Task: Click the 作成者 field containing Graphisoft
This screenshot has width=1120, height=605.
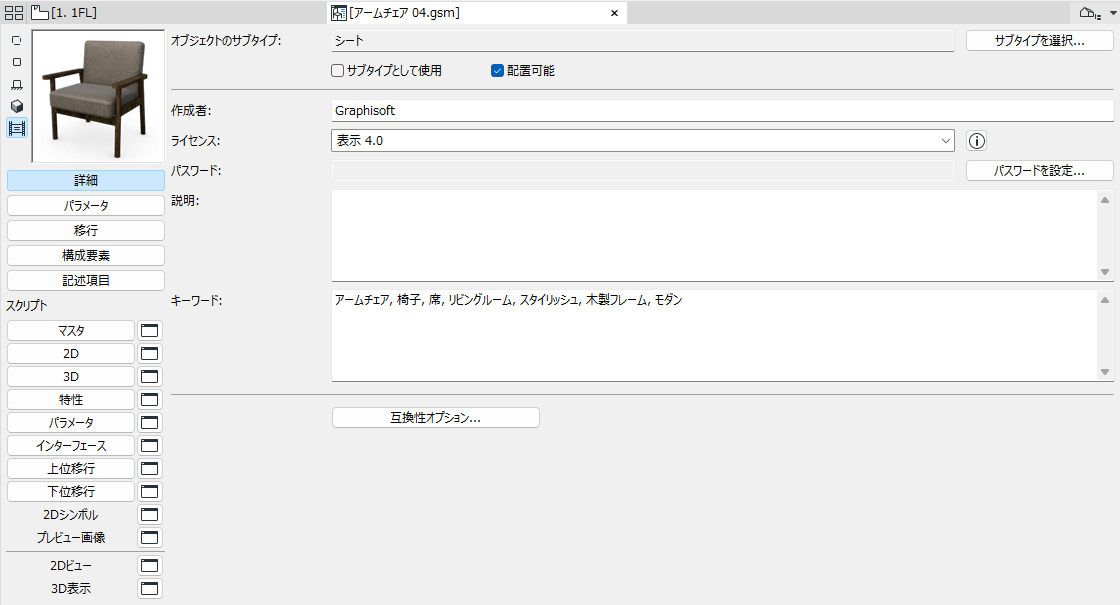Action: 722,111
